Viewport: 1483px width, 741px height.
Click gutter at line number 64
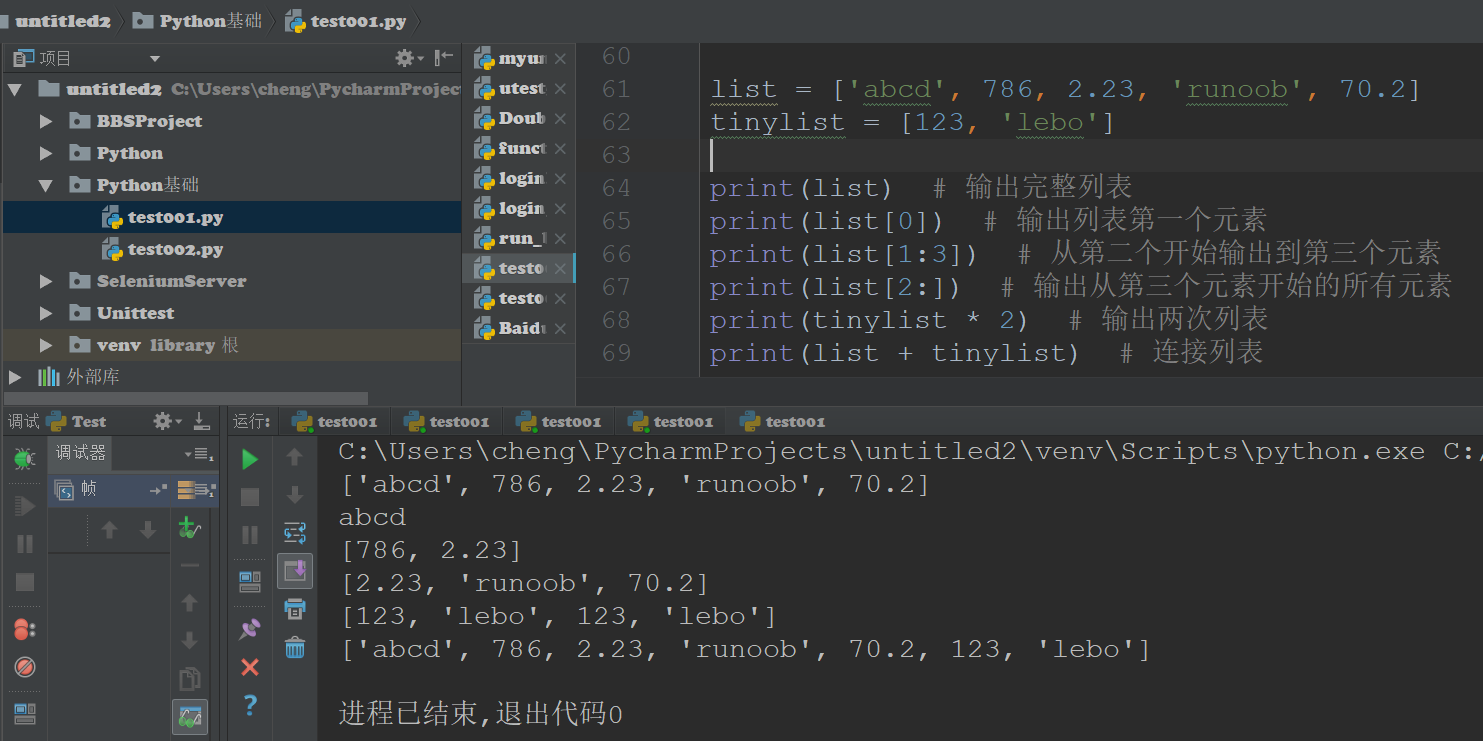(x=616, y=188)
